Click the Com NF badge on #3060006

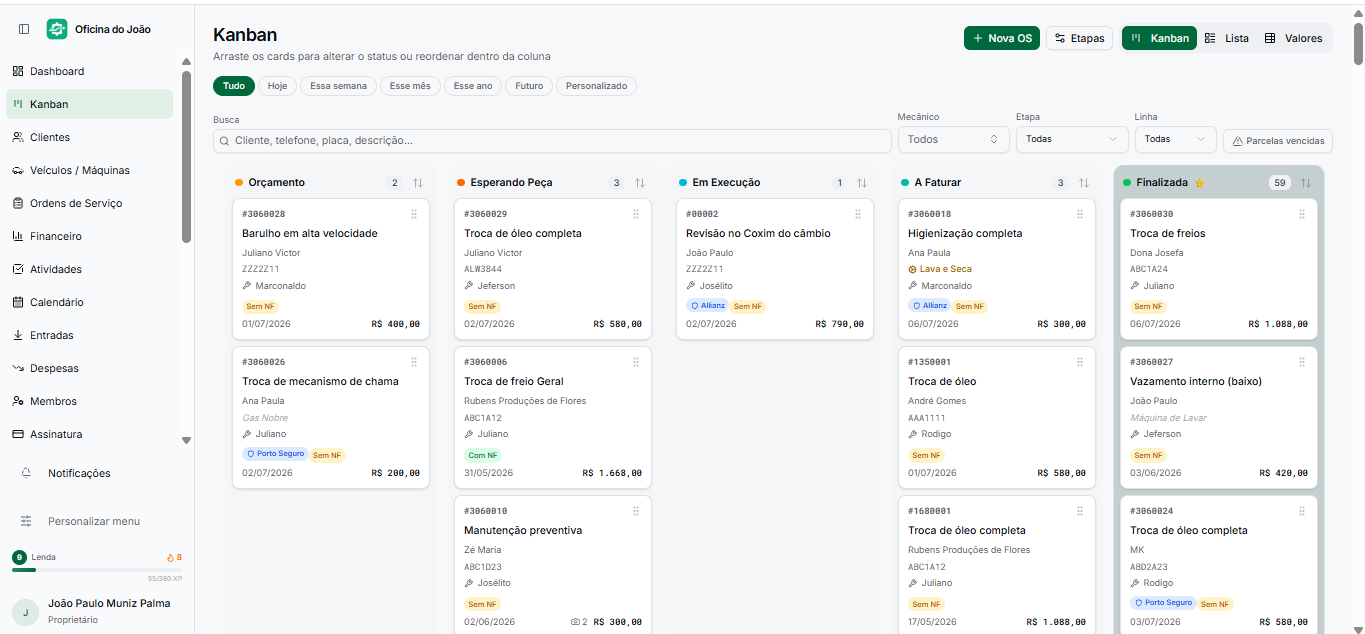pyautogui.click(x=482, y=455)
